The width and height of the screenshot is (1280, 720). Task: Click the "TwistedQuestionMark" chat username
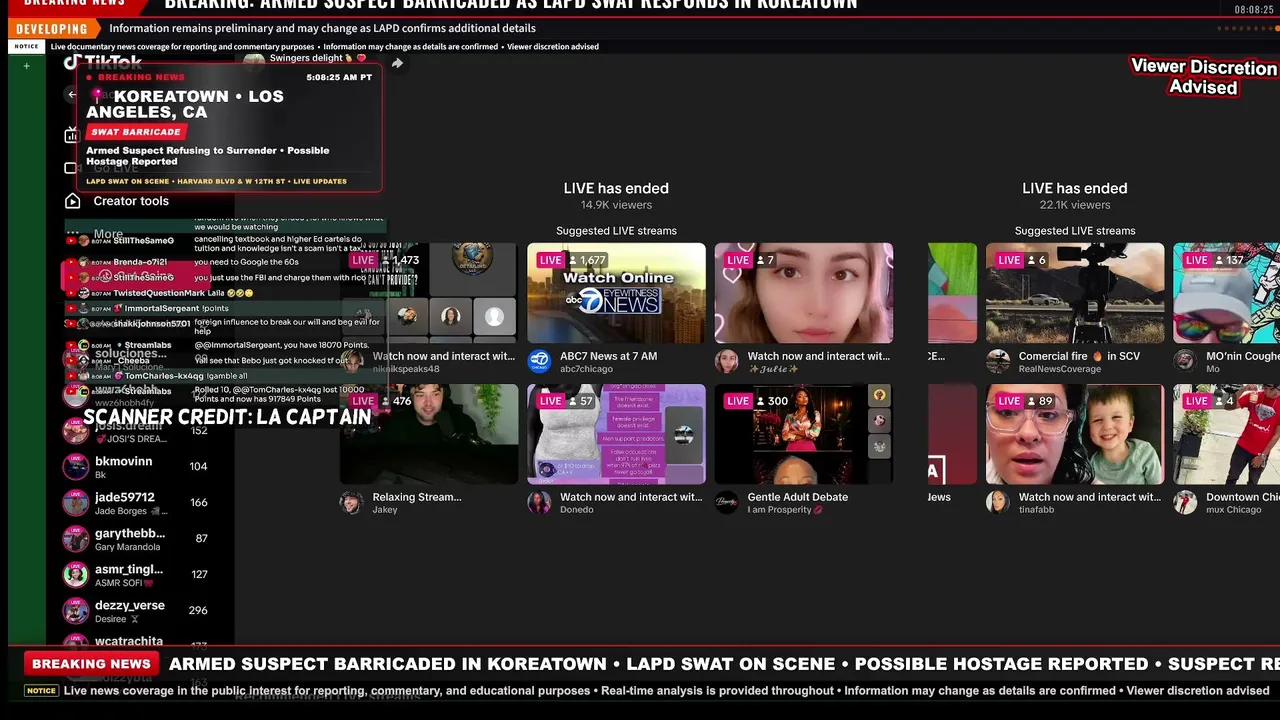(159, 293)
